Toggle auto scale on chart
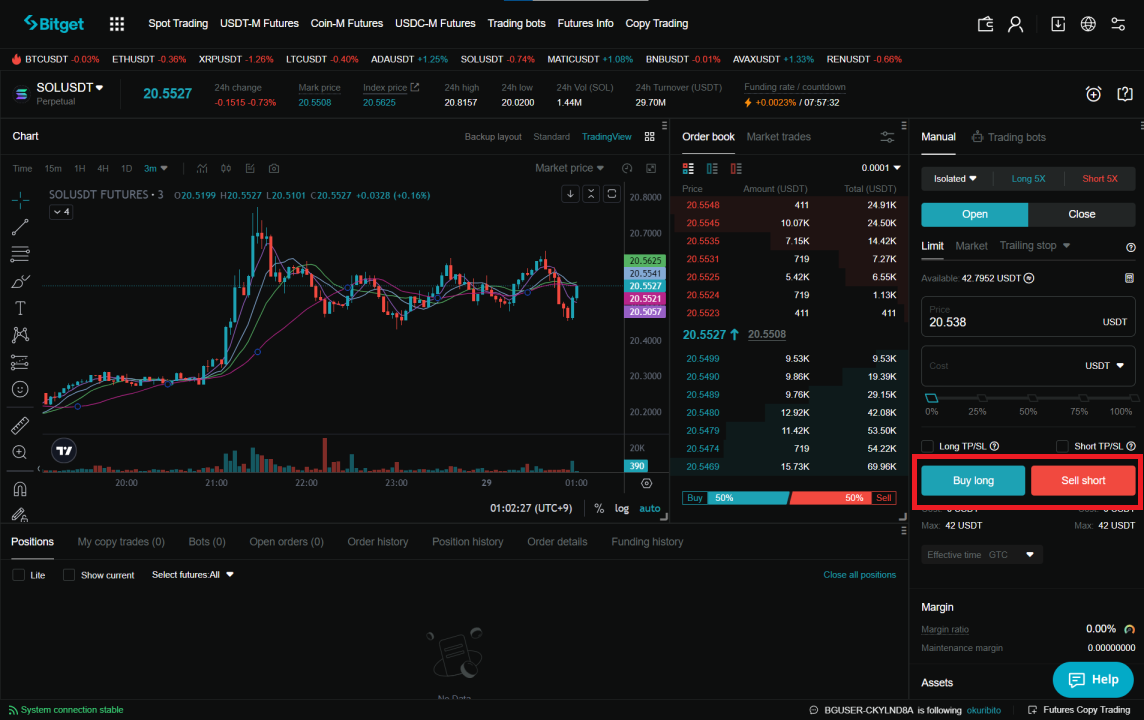The width and height of the screenshot is (1144, 720). click(x=649, y=508)
